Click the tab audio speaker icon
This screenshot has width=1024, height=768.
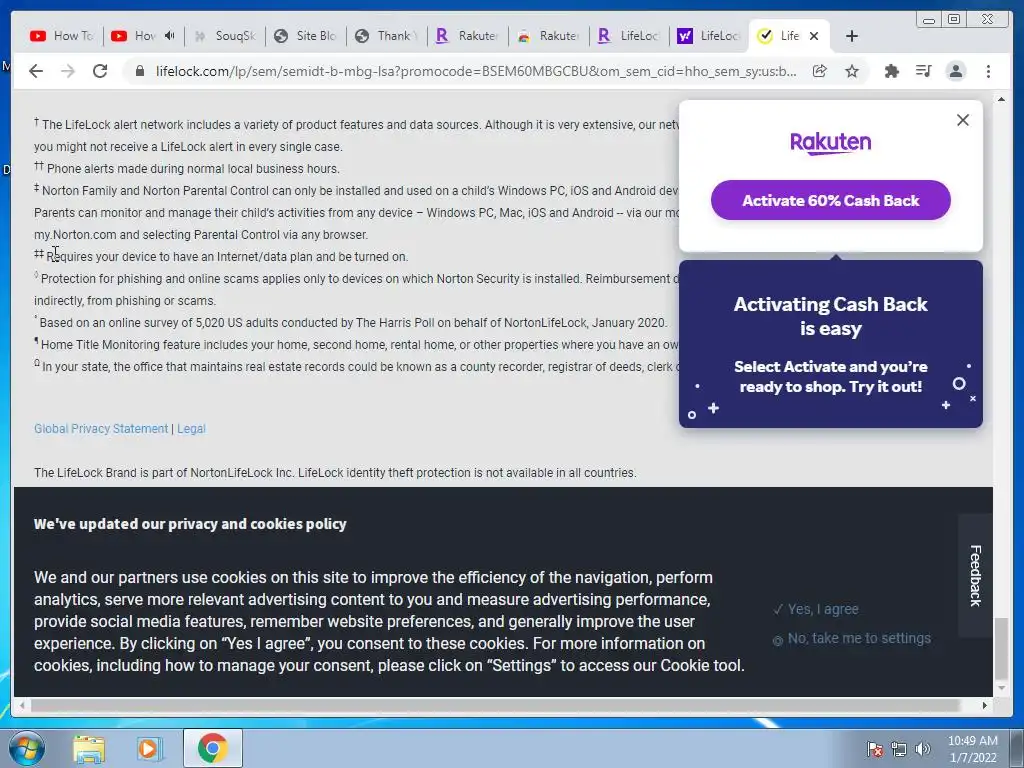pos(170,36)
